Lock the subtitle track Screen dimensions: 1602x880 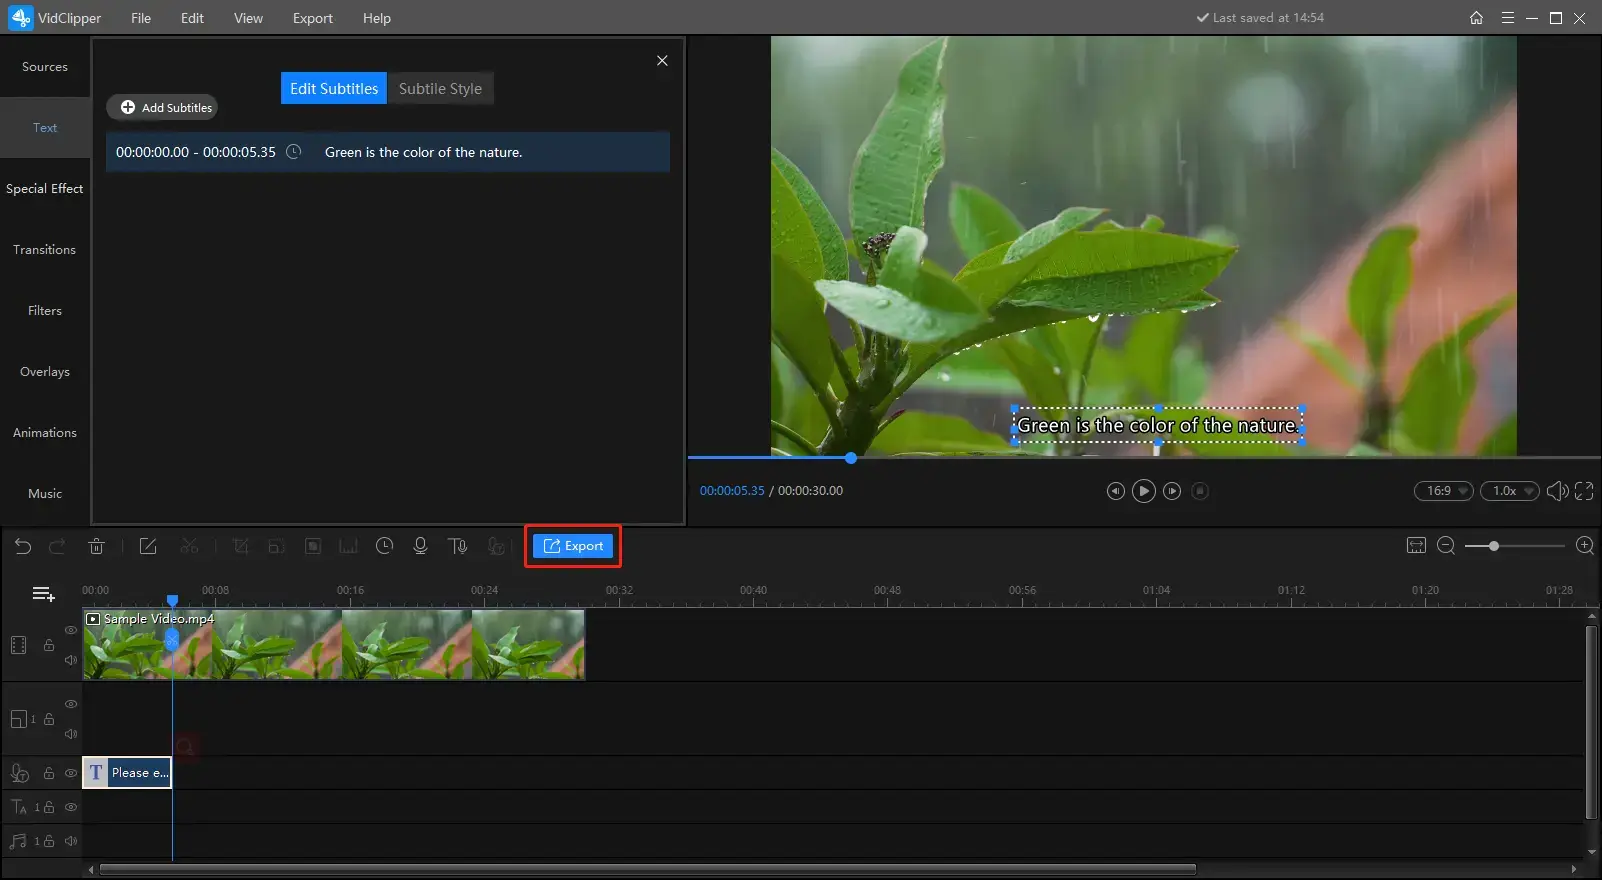tap(48, 773)
